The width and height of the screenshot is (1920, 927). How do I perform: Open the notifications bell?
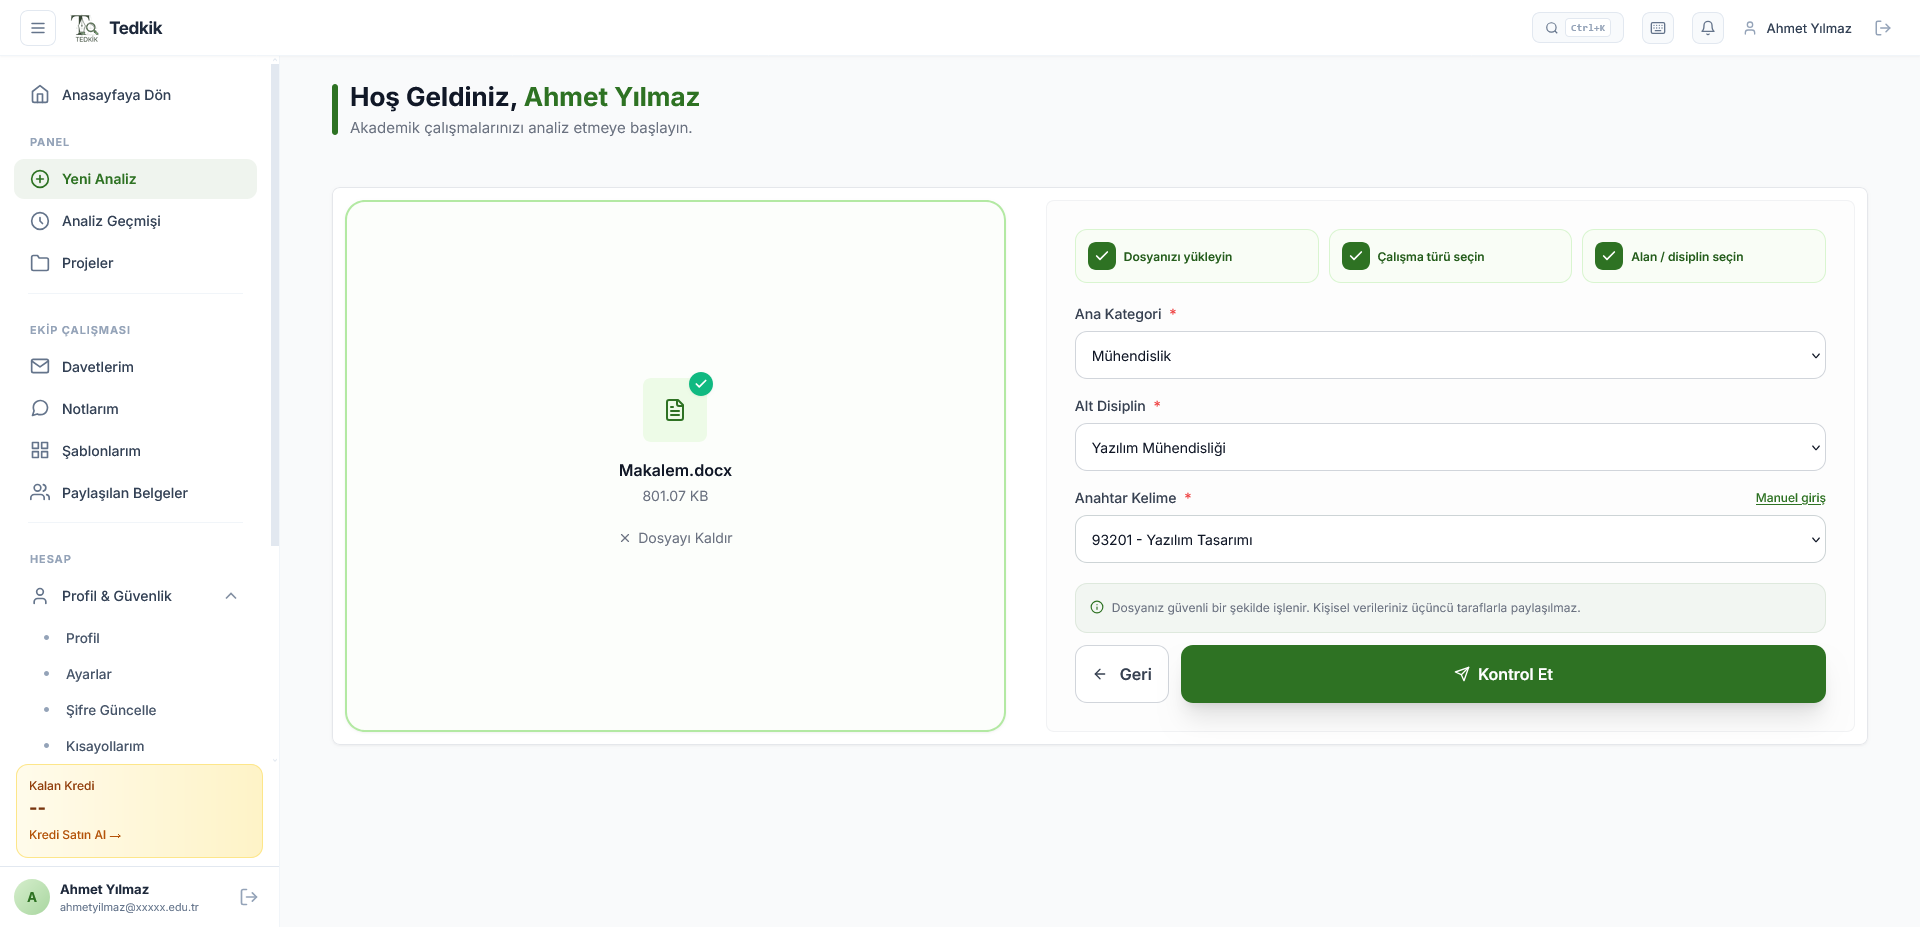pyautogui.click(x=1708, y=28)
